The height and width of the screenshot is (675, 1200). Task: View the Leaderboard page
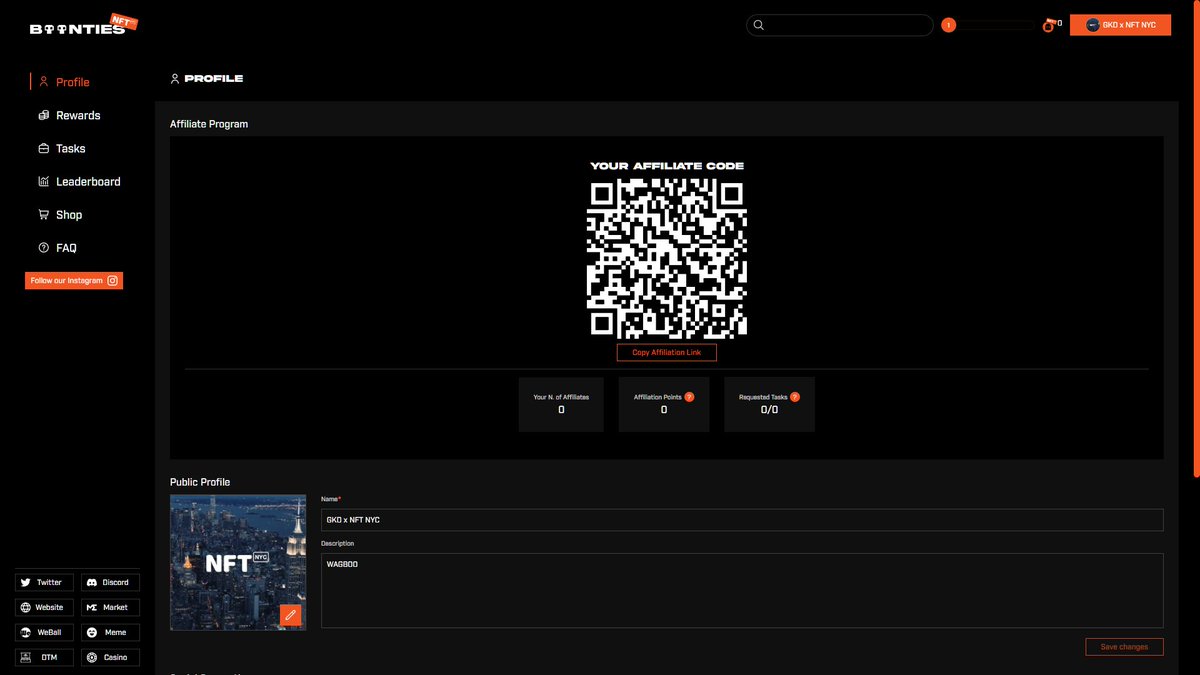click(79, 181)
